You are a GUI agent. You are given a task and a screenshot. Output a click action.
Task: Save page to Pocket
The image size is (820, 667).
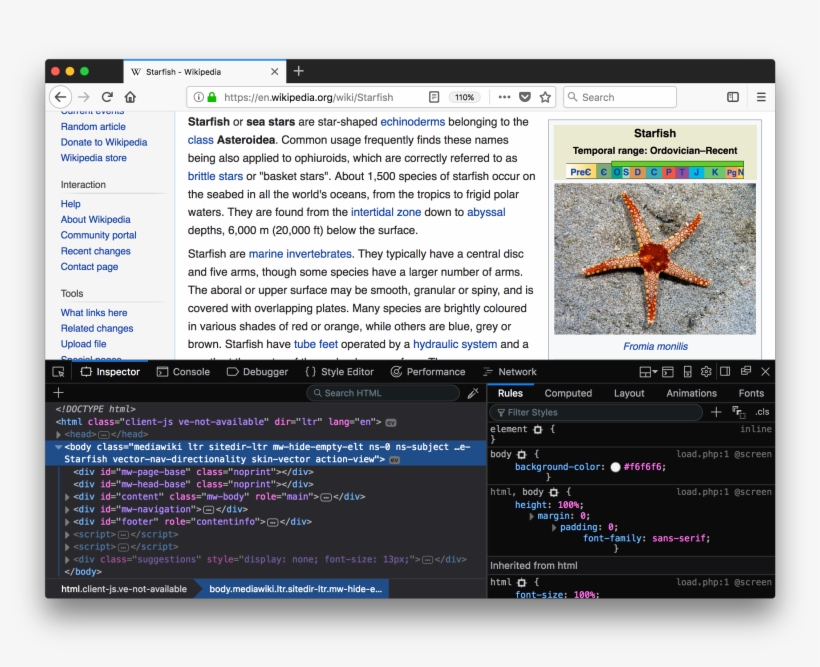click(x=525, y=97)
